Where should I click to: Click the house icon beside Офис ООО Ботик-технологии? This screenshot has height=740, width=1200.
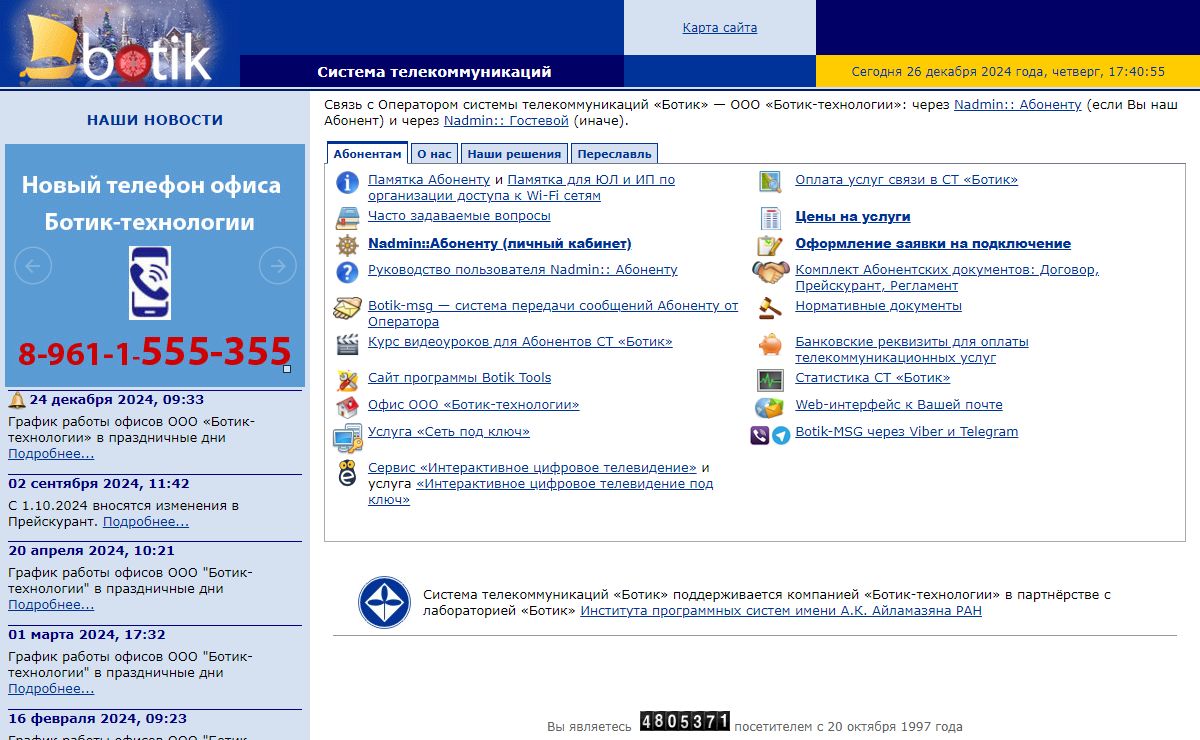tap(347, 407)
